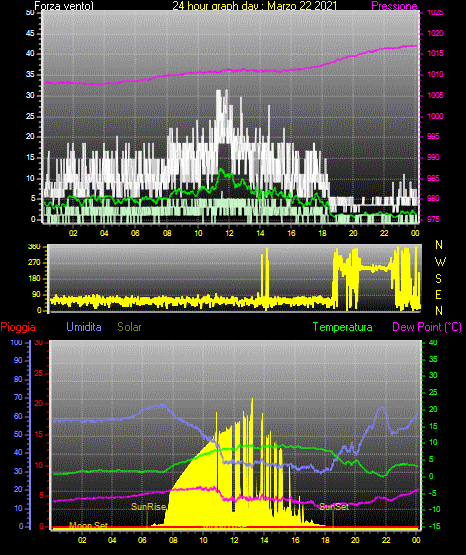Click the SunRise marker on lower graph
The image size is (466, 555).
click(149, 507)
